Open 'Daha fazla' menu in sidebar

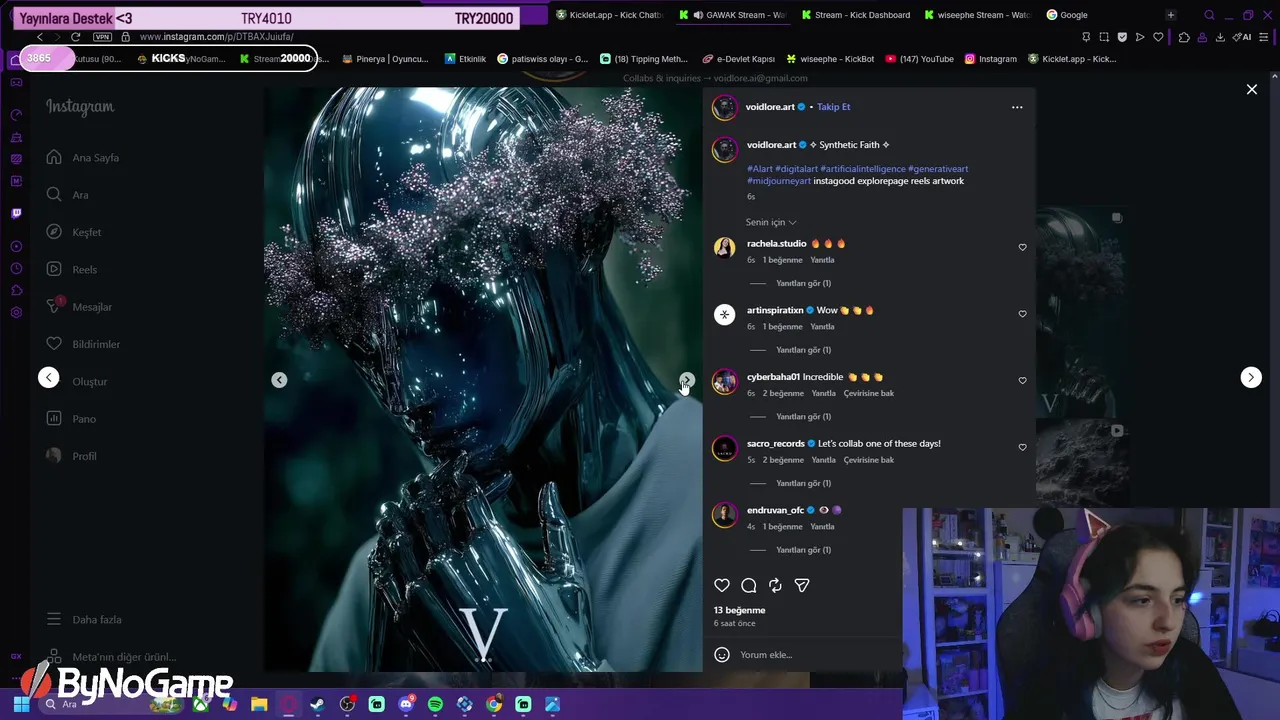click(84, 620)
